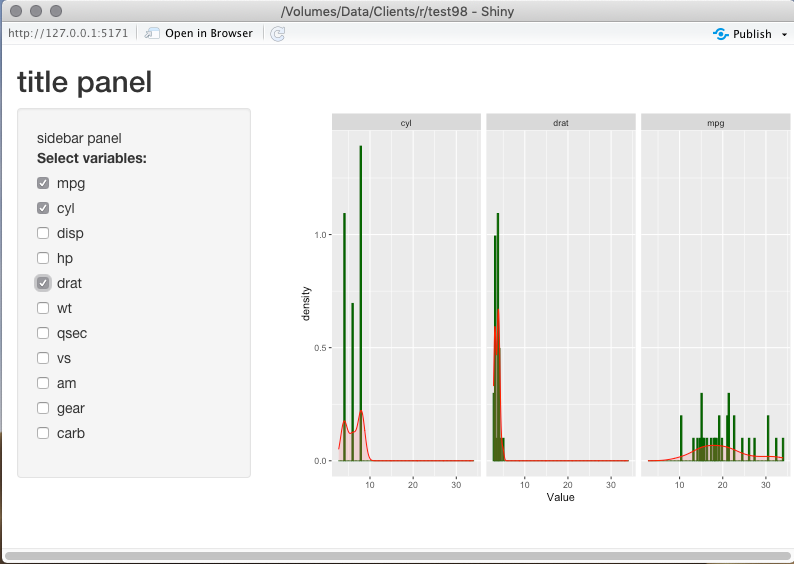
Task: Click the 'Select variables:' label
Action: coord(92,158)
